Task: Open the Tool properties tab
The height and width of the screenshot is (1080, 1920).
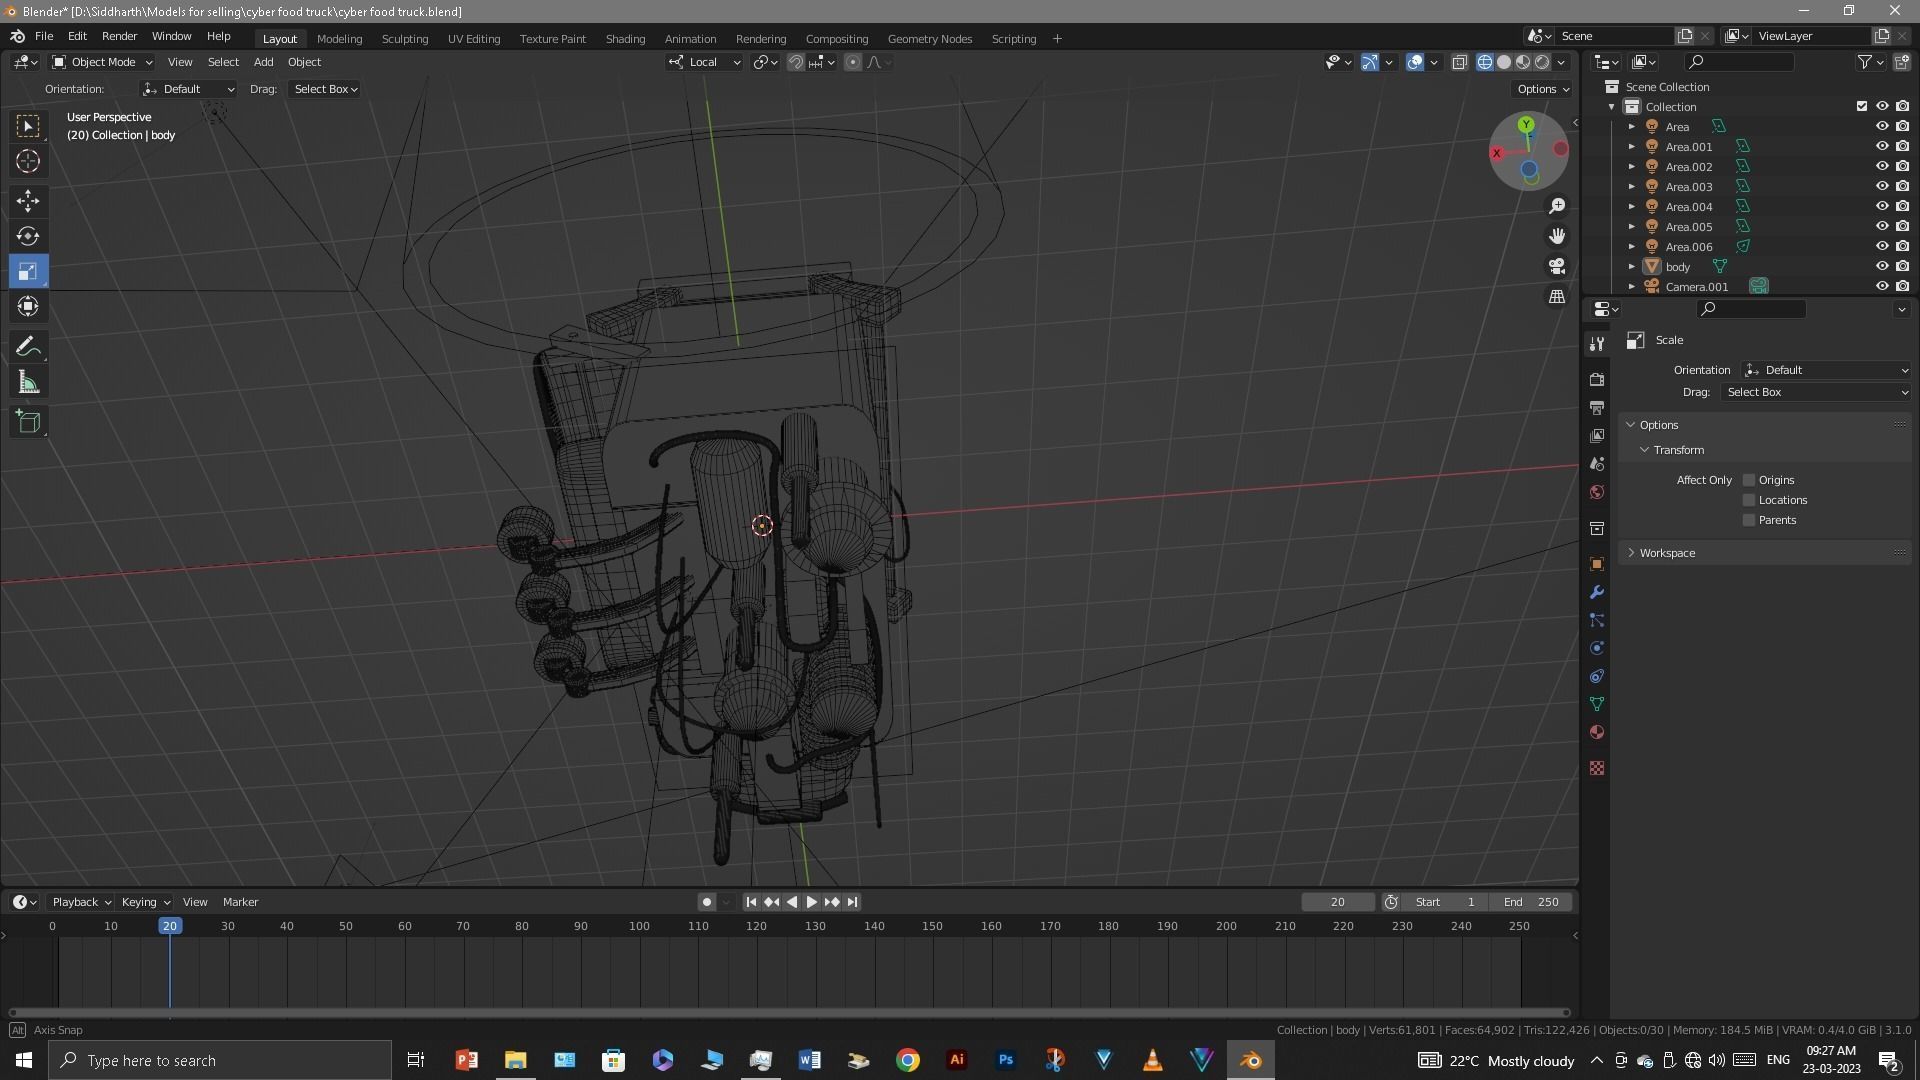Action: [x=1597, y=344]
